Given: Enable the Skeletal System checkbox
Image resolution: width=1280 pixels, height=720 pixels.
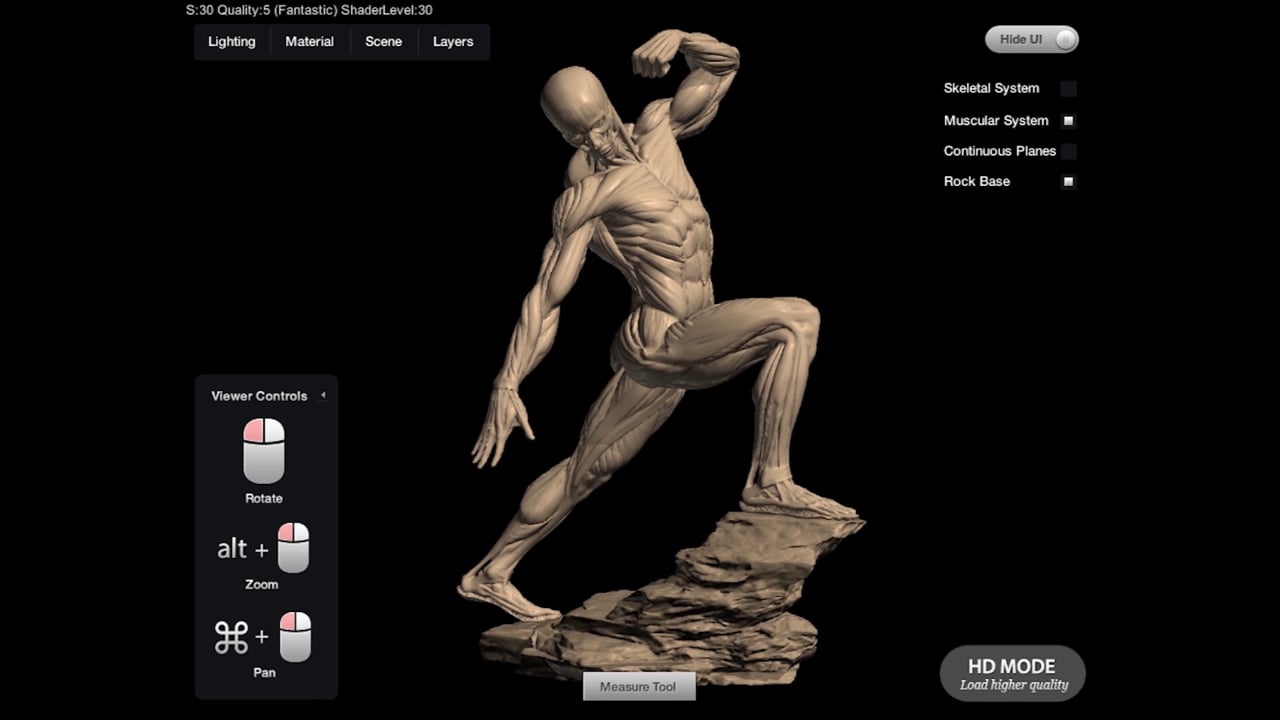Looking at the screenshot, I should [x=1069, y=89].
